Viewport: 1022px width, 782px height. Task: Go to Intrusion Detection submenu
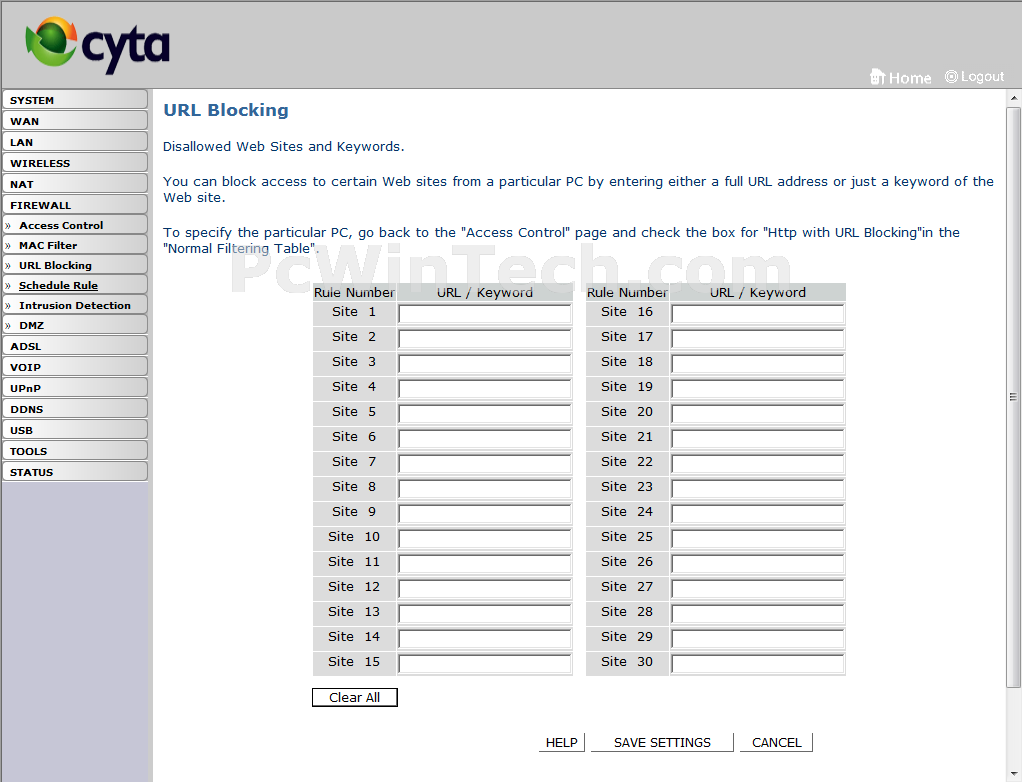pos(75,305)
